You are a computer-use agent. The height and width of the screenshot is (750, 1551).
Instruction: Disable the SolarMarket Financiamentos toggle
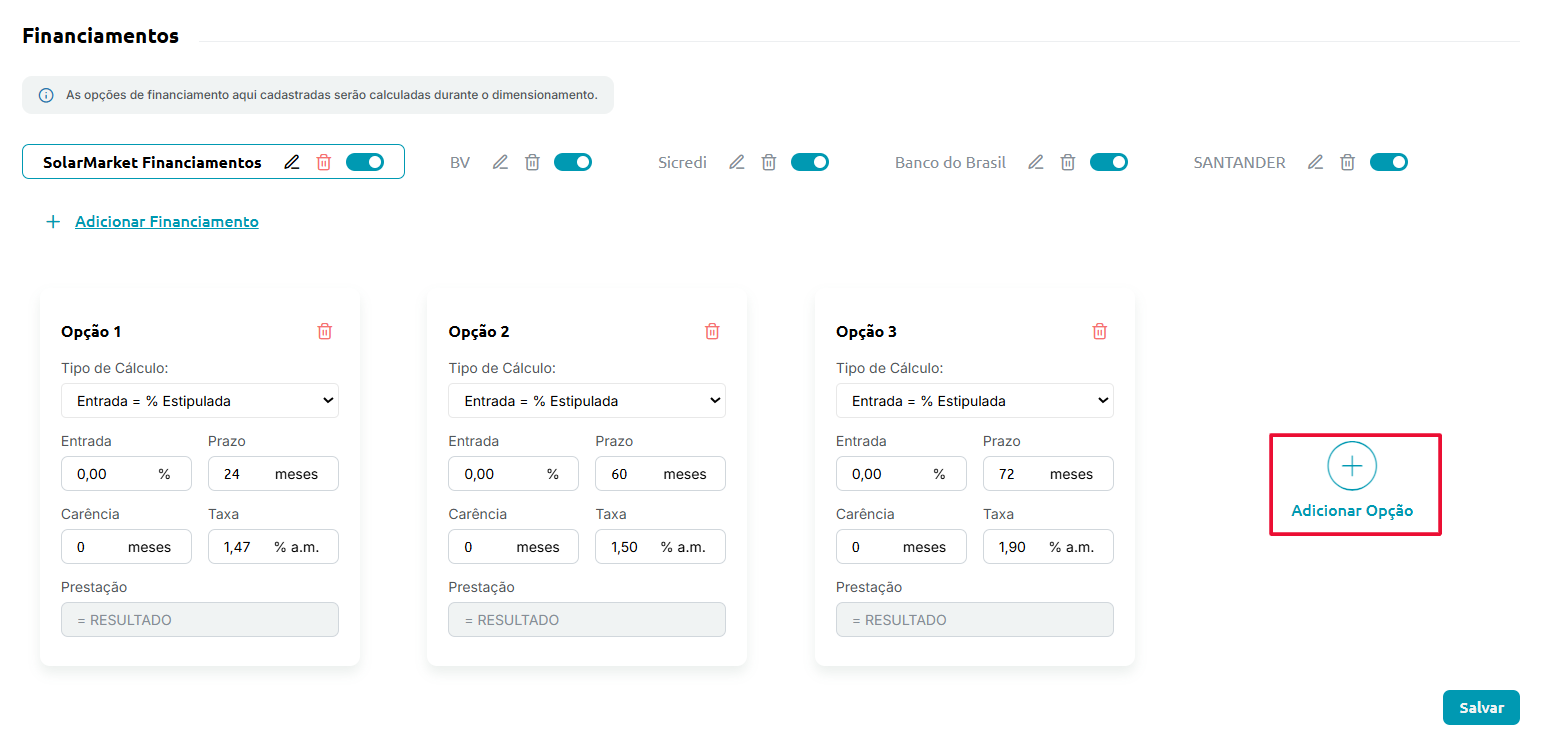365,162
